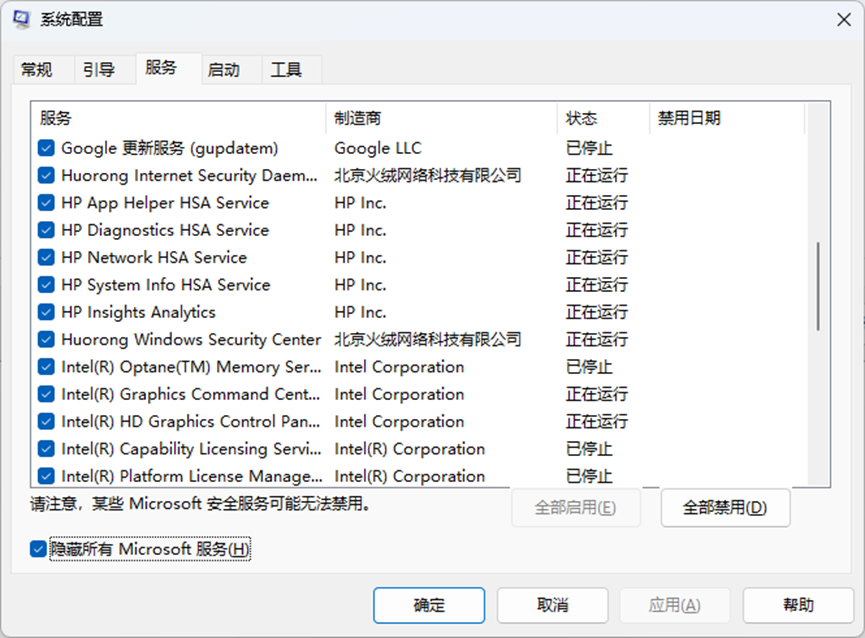Screen dimensions: 865x638
Task: Uncheck HP App Helper HSA Service
Action: 46,203
